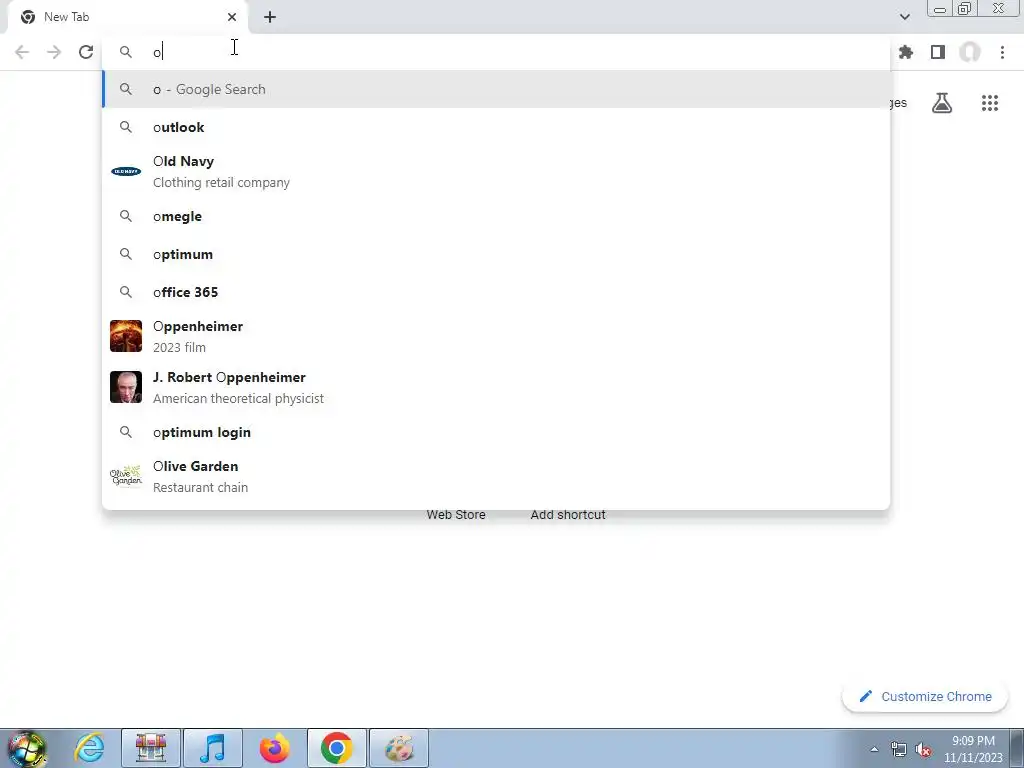This screenshot has height=768, width=1024.
Task: Open the profile avatar icon
Action: (970, 52)
